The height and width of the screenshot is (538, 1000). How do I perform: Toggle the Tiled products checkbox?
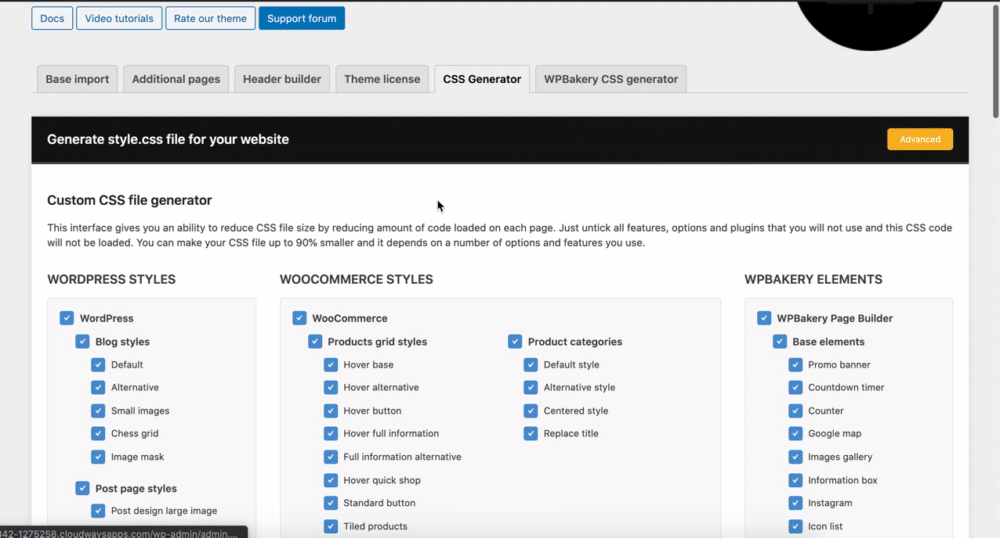[330, 527]
